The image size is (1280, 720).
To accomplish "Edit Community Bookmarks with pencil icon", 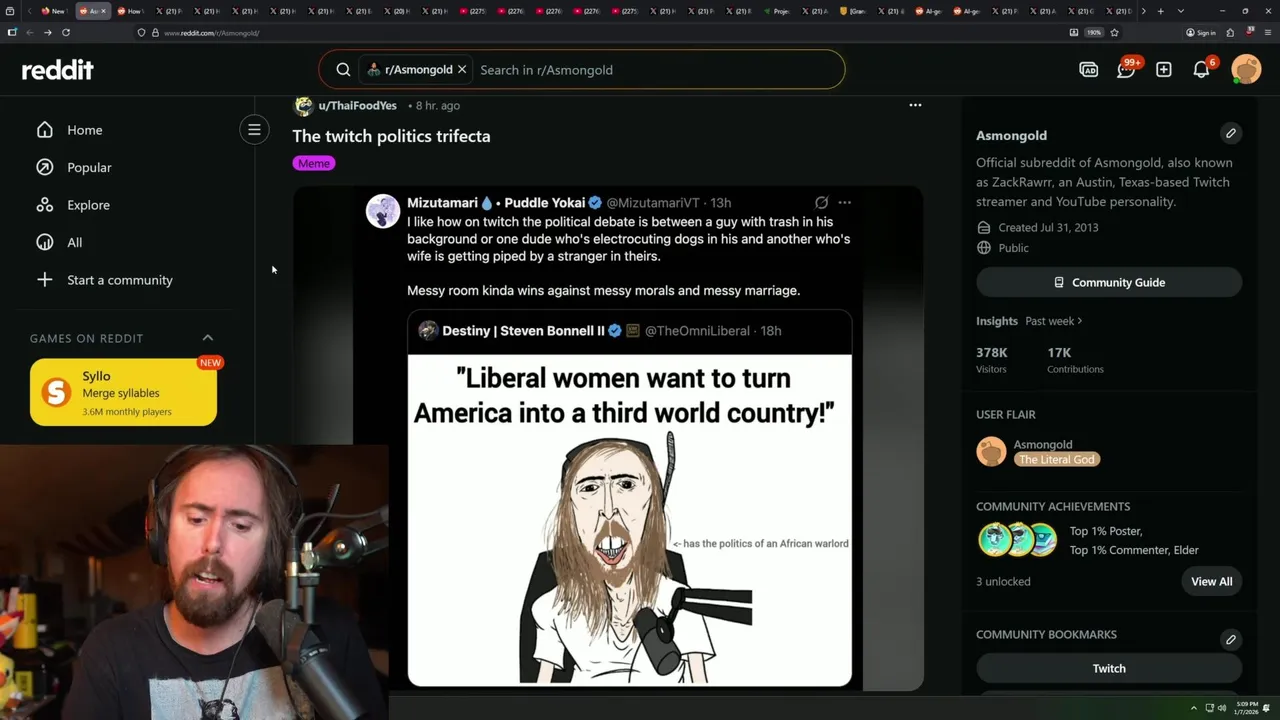I will coord(1231,639).
